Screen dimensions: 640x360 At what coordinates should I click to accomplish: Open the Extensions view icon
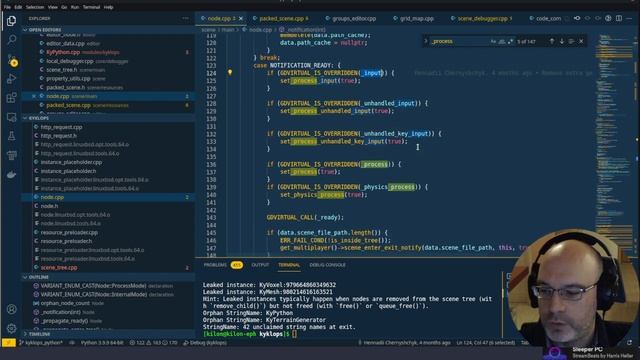(11, 98)
